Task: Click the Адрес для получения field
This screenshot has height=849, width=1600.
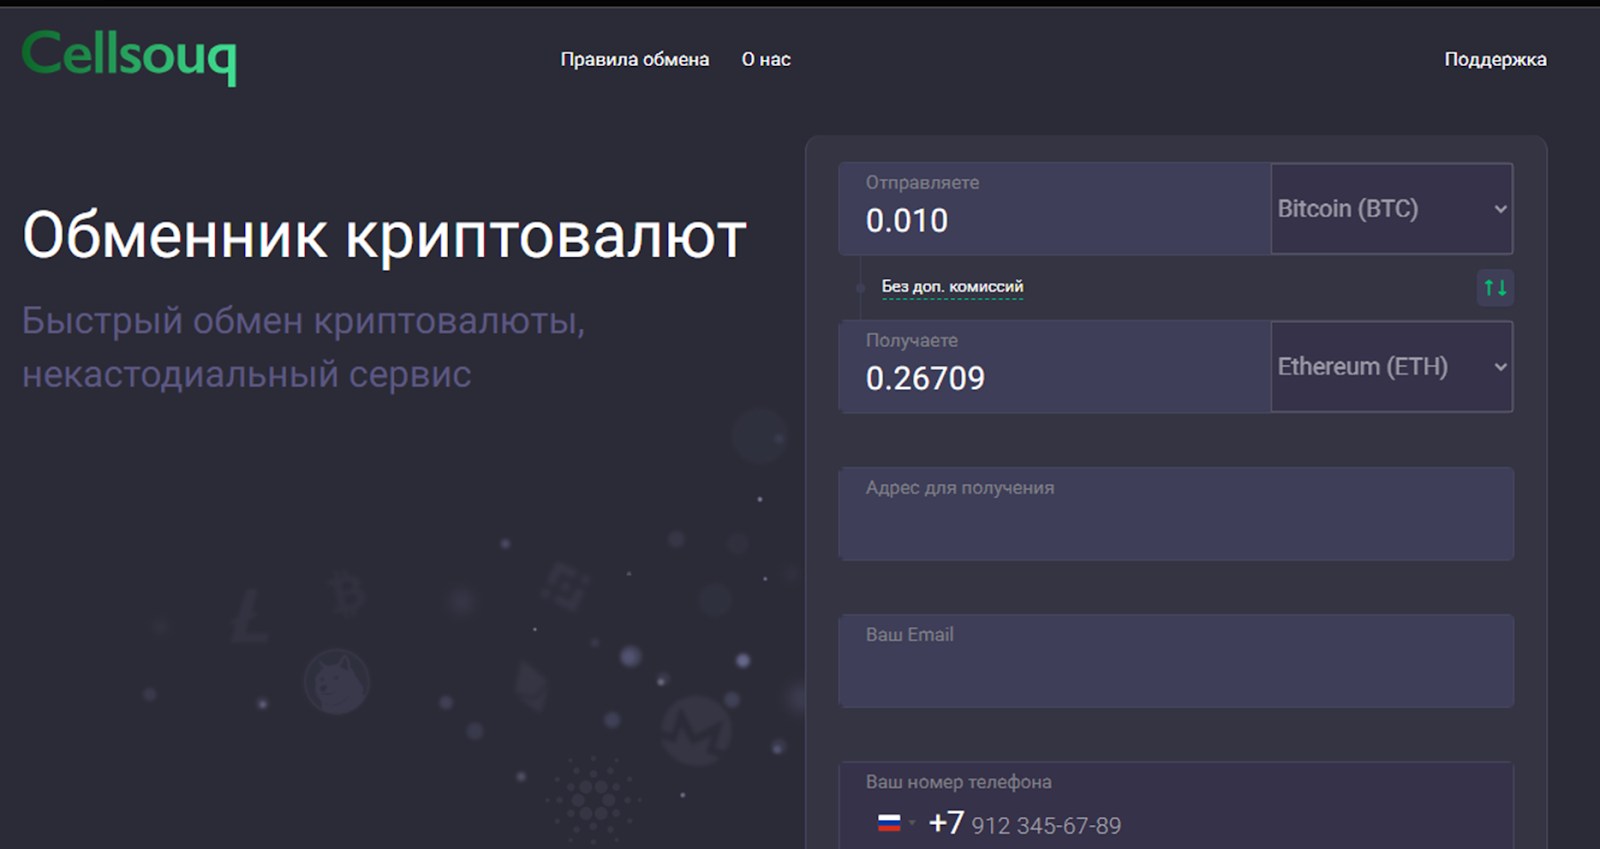Action: click(1176, 514)
